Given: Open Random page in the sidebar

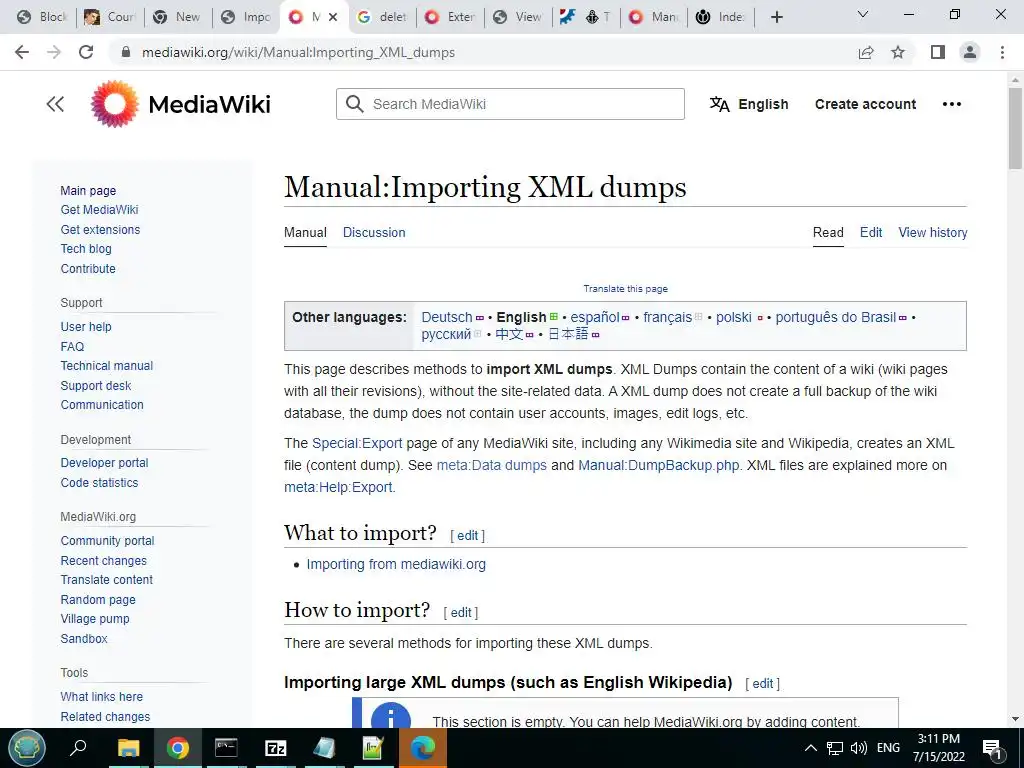Looking at the screenshot, I should [98, 600].
